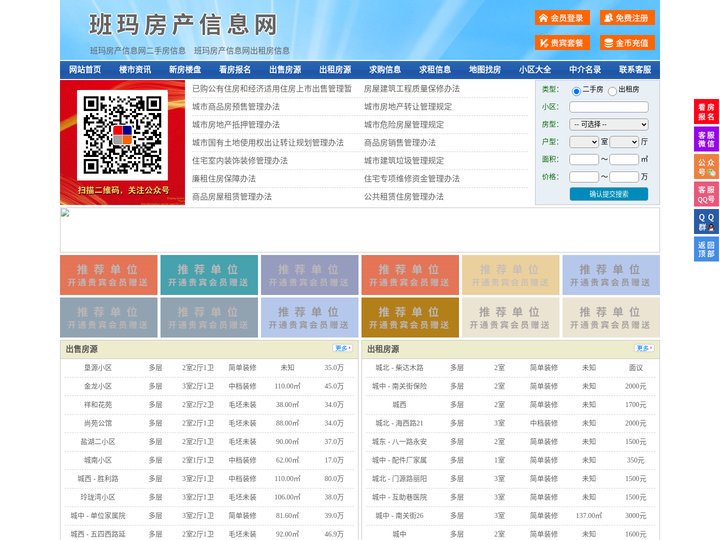
Task: Open the 求租信息 nav item
Action: click(x=435, y=70)
